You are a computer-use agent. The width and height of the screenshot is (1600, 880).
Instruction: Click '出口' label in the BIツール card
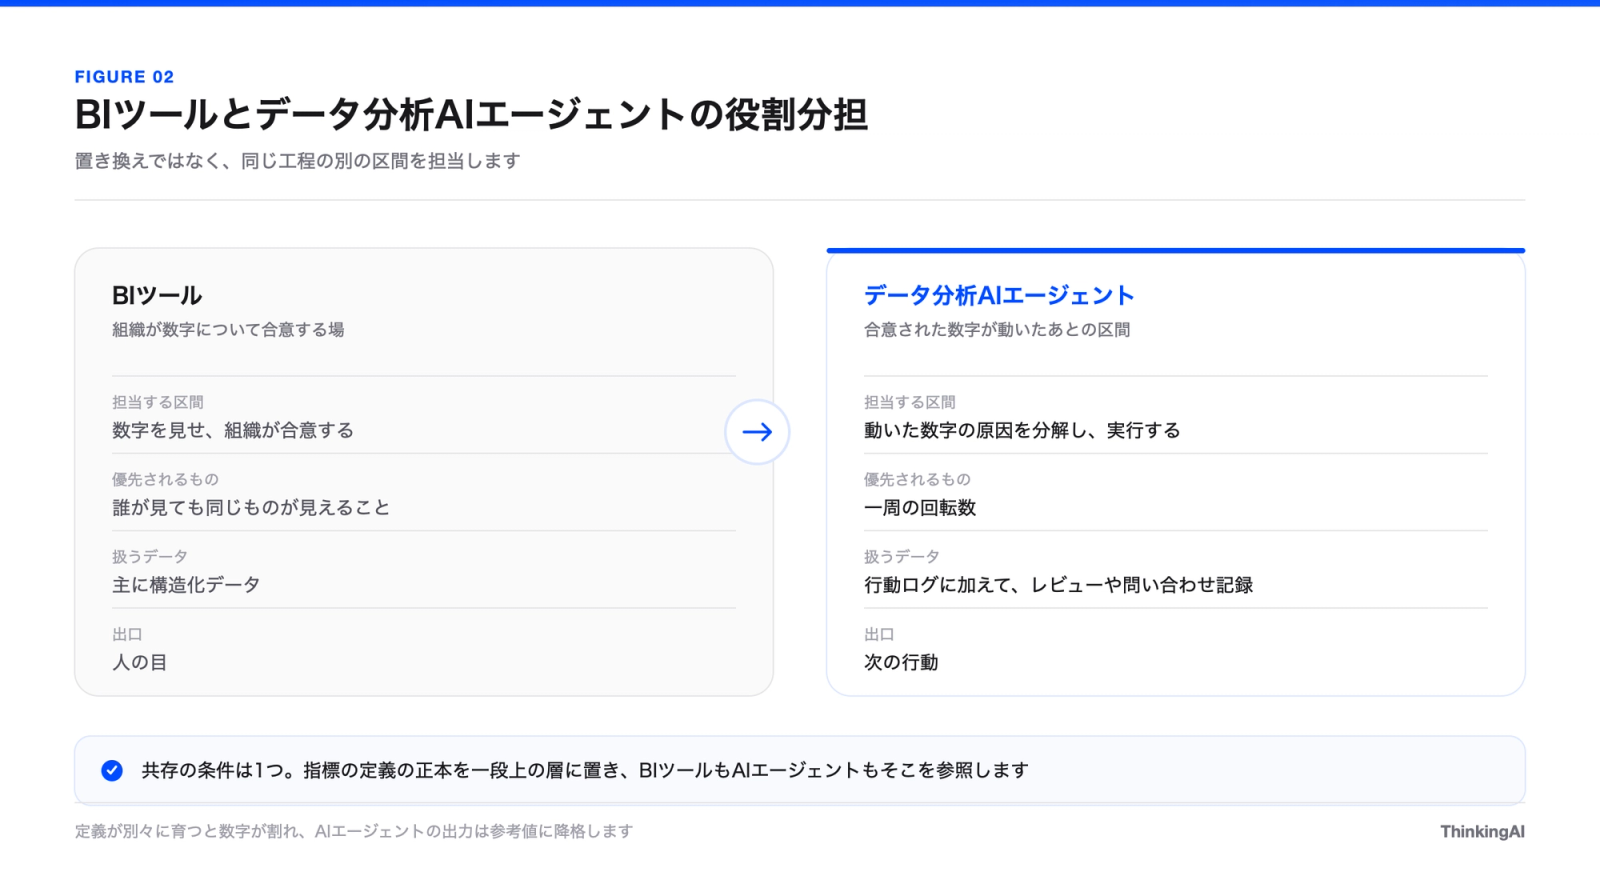[x=127, y=635]
